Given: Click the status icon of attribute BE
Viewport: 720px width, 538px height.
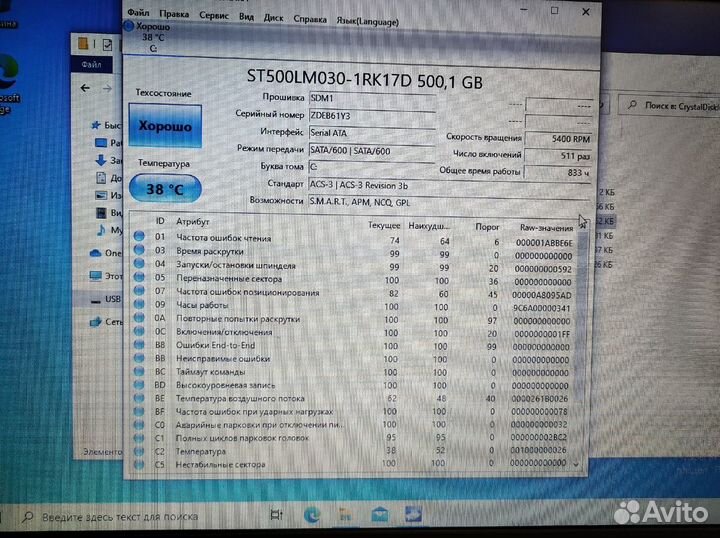Looking at the screenshot, I should pos(139,398).
